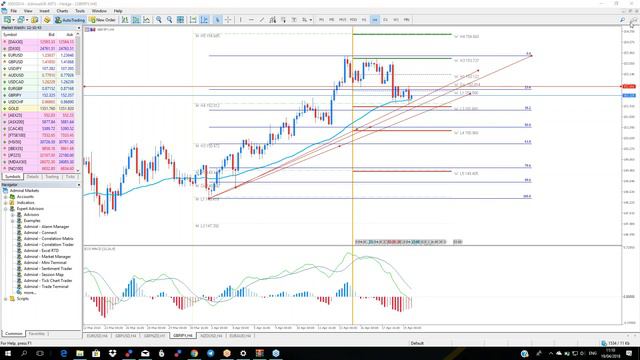Switch to NZDUSD,H4 chart tab
Image resolution: width=640 pixels, height=360 pixels.
click(x=211, y=336)
